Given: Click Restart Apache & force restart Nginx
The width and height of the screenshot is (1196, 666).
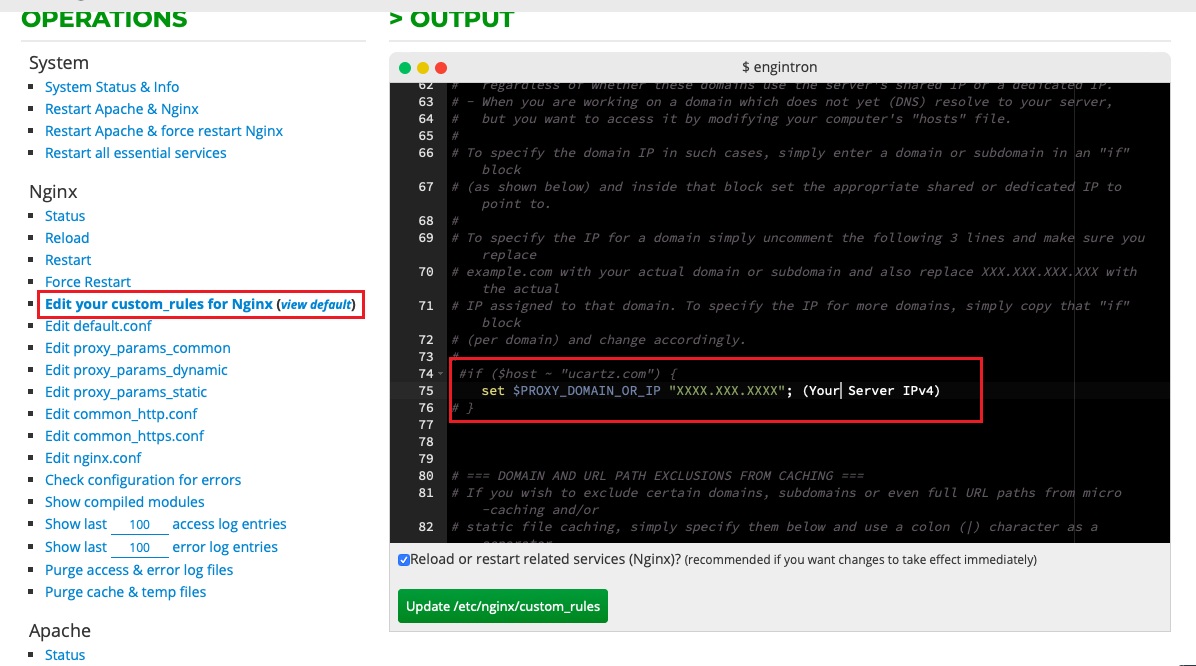Looking at the screenshot, I should point(163,131).
